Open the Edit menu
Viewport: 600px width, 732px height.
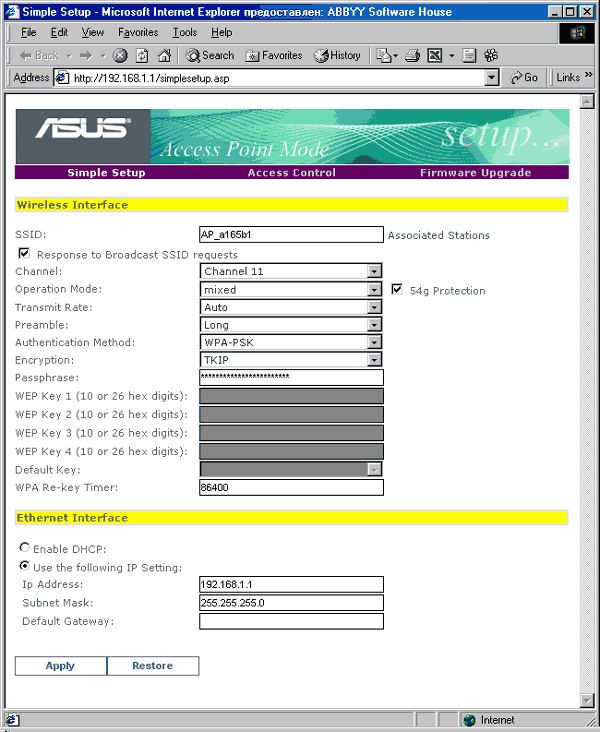[x=59, y=32]
